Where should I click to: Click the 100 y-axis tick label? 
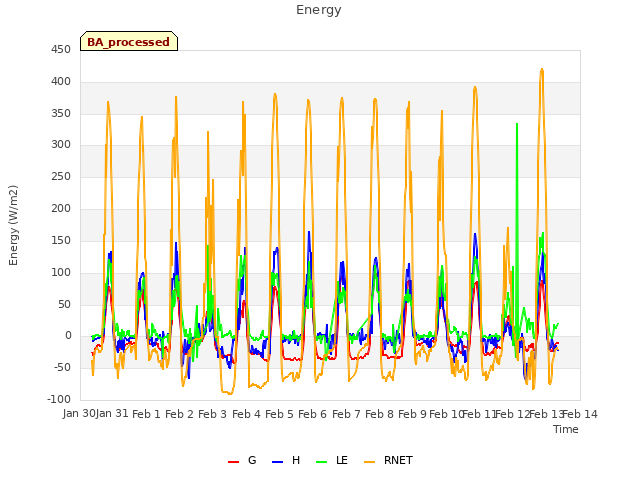coord(61,272)
